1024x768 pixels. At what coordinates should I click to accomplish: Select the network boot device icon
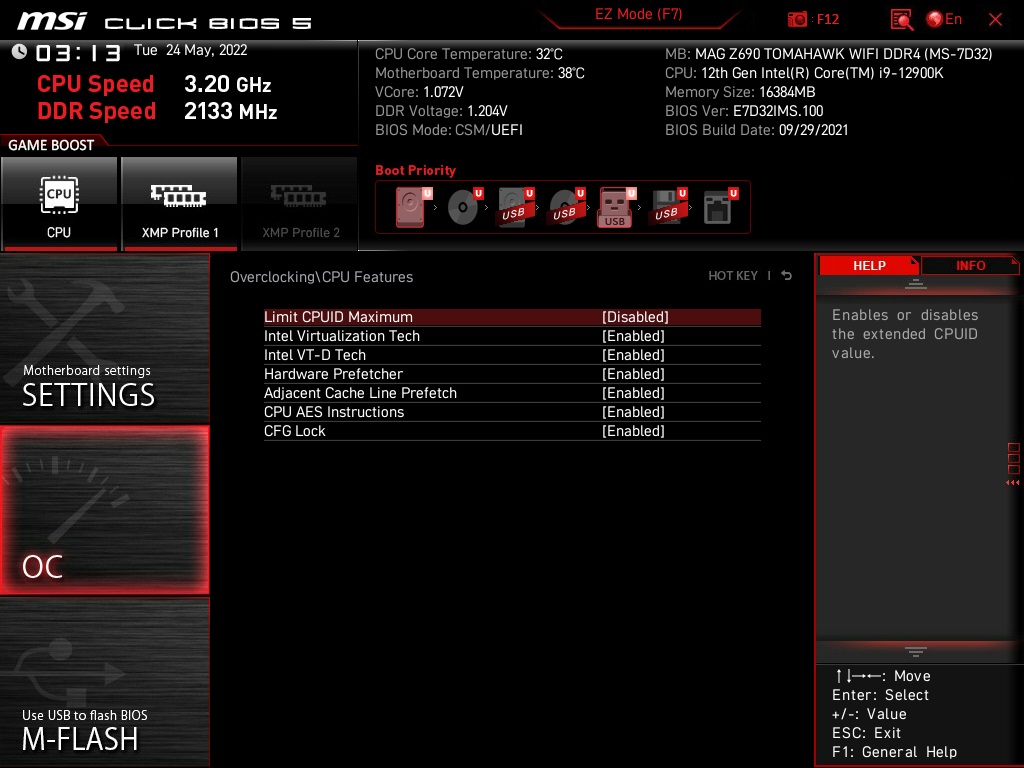(720, 207)
